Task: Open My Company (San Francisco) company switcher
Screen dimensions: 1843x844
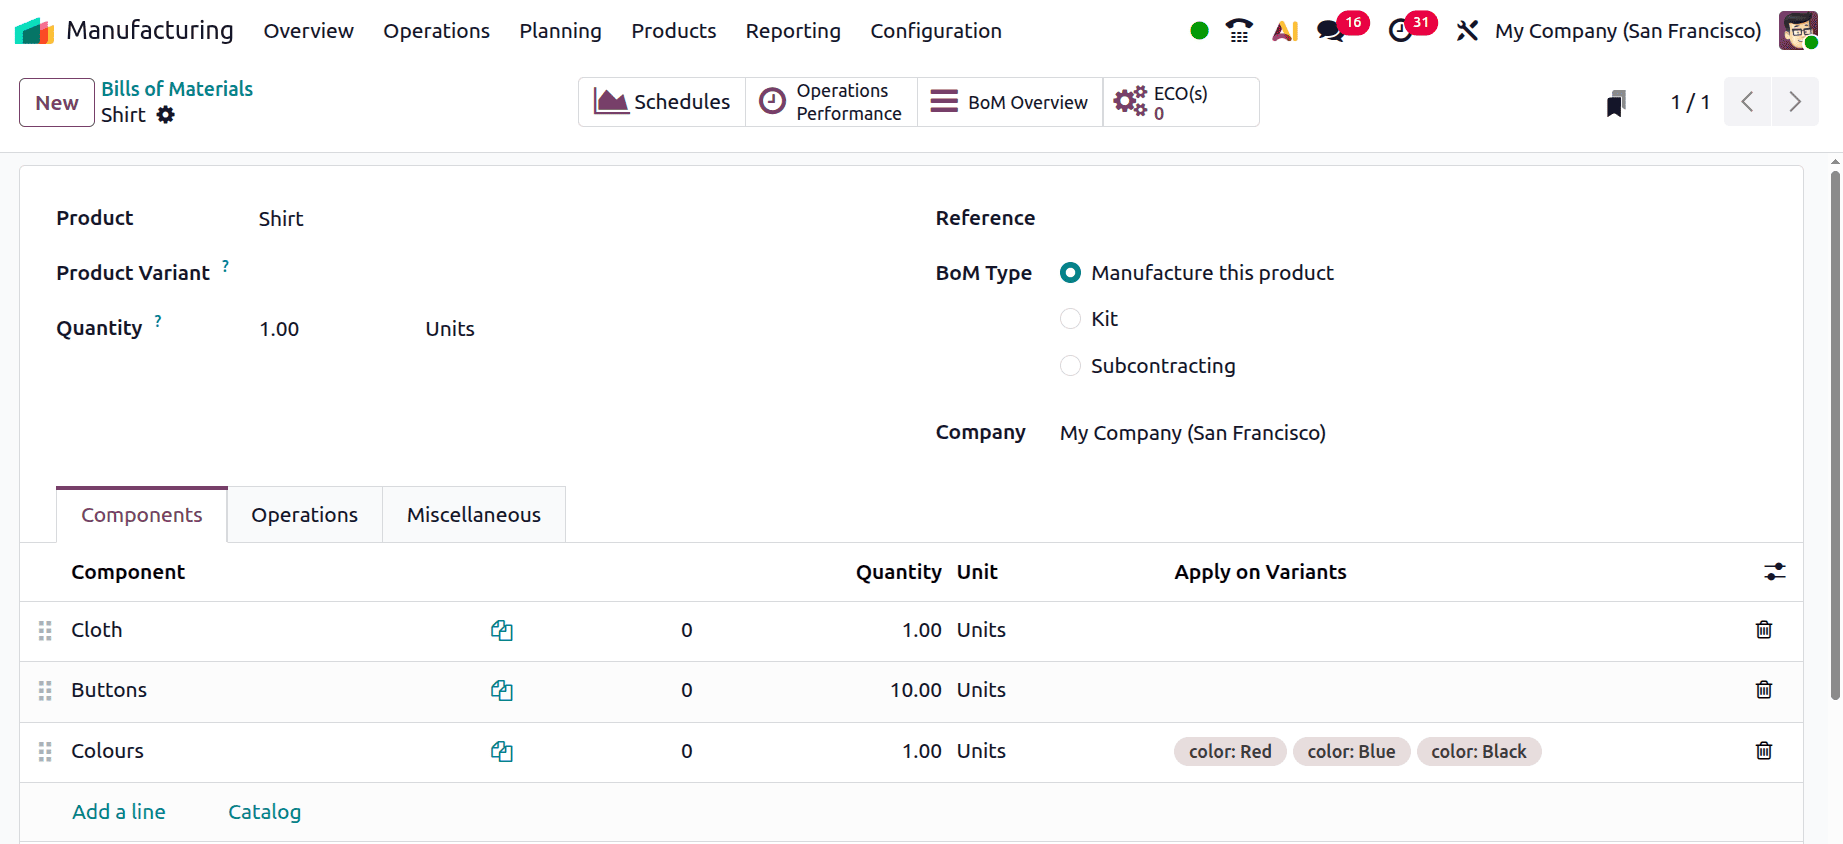Action: 1628,31
